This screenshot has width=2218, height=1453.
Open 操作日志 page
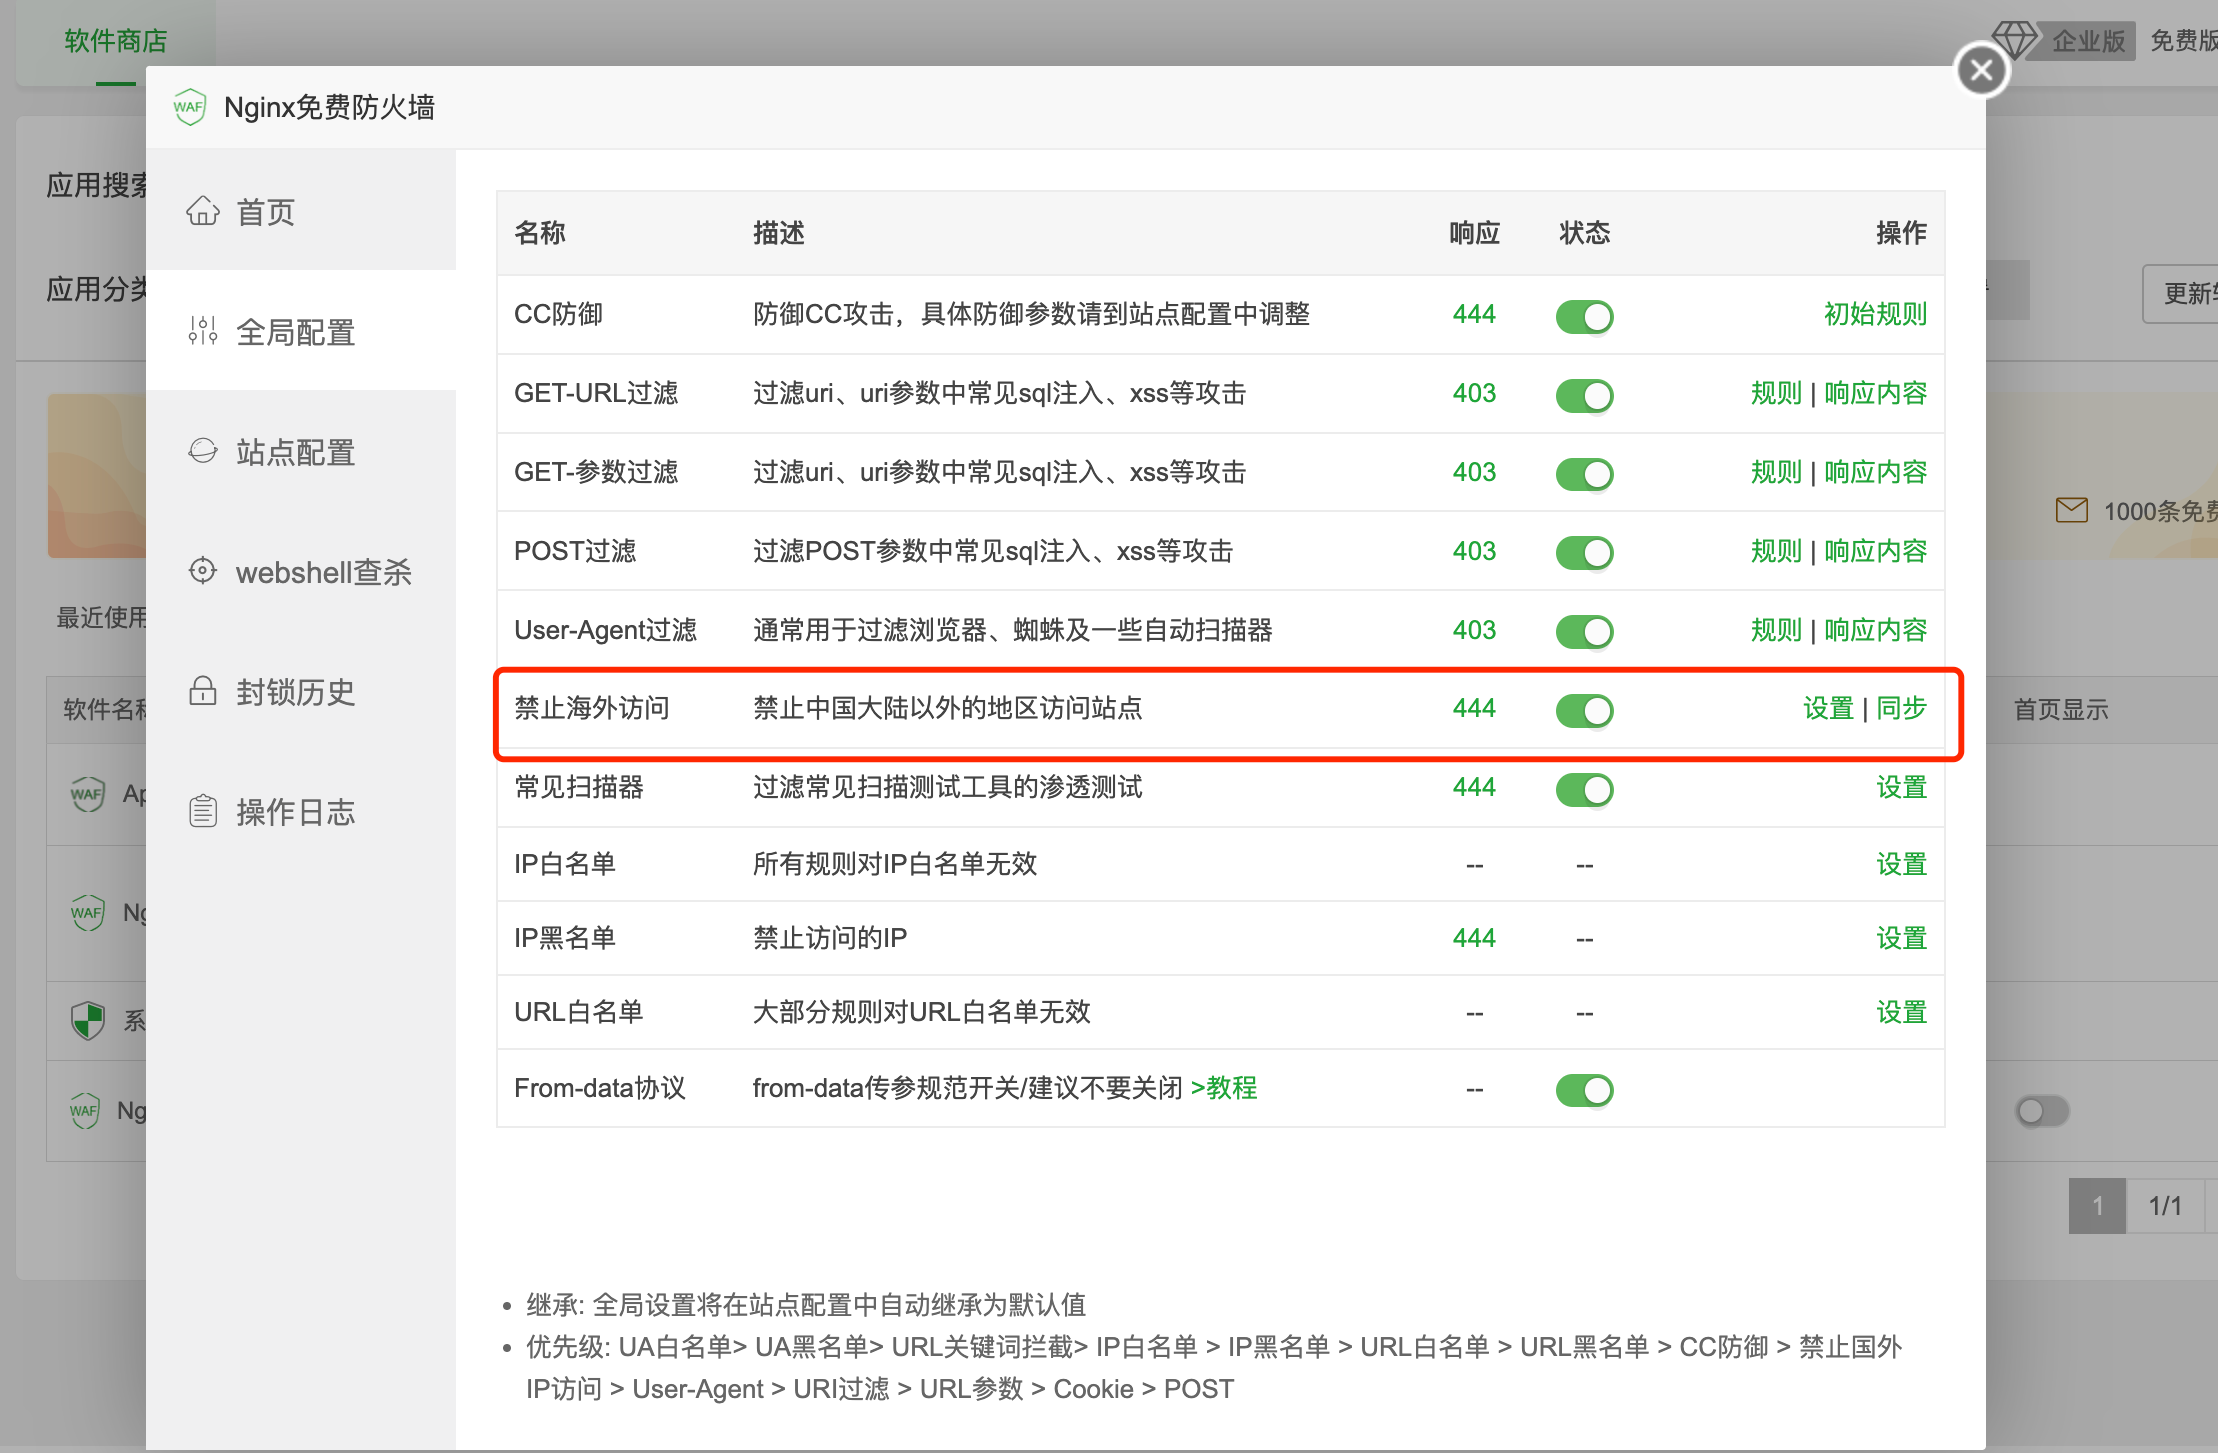tap(301, 812)
